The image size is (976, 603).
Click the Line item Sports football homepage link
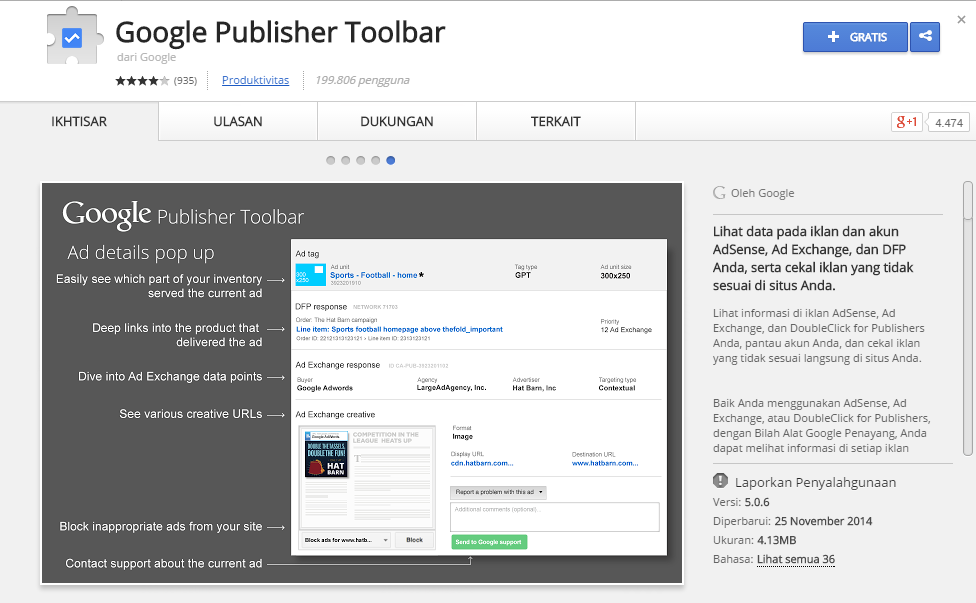(x=400, y=329)
